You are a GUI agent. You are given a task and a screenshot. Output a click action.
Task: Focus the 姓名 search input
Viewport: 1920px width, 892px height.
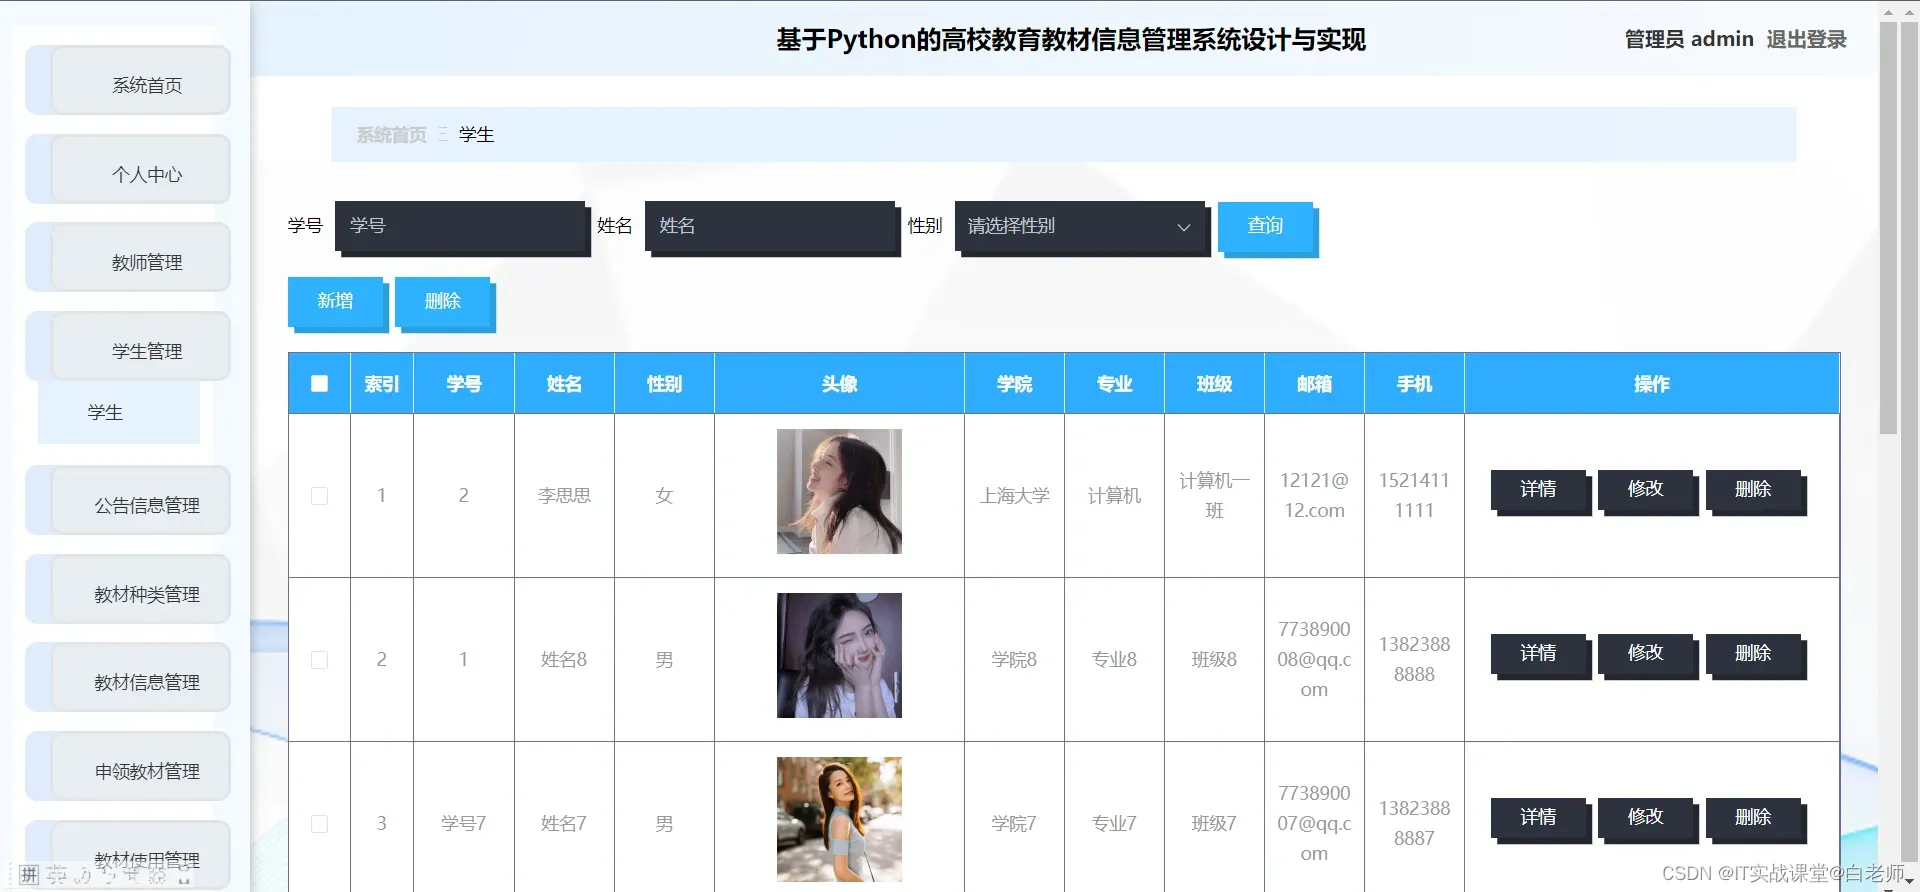[770, 226]
